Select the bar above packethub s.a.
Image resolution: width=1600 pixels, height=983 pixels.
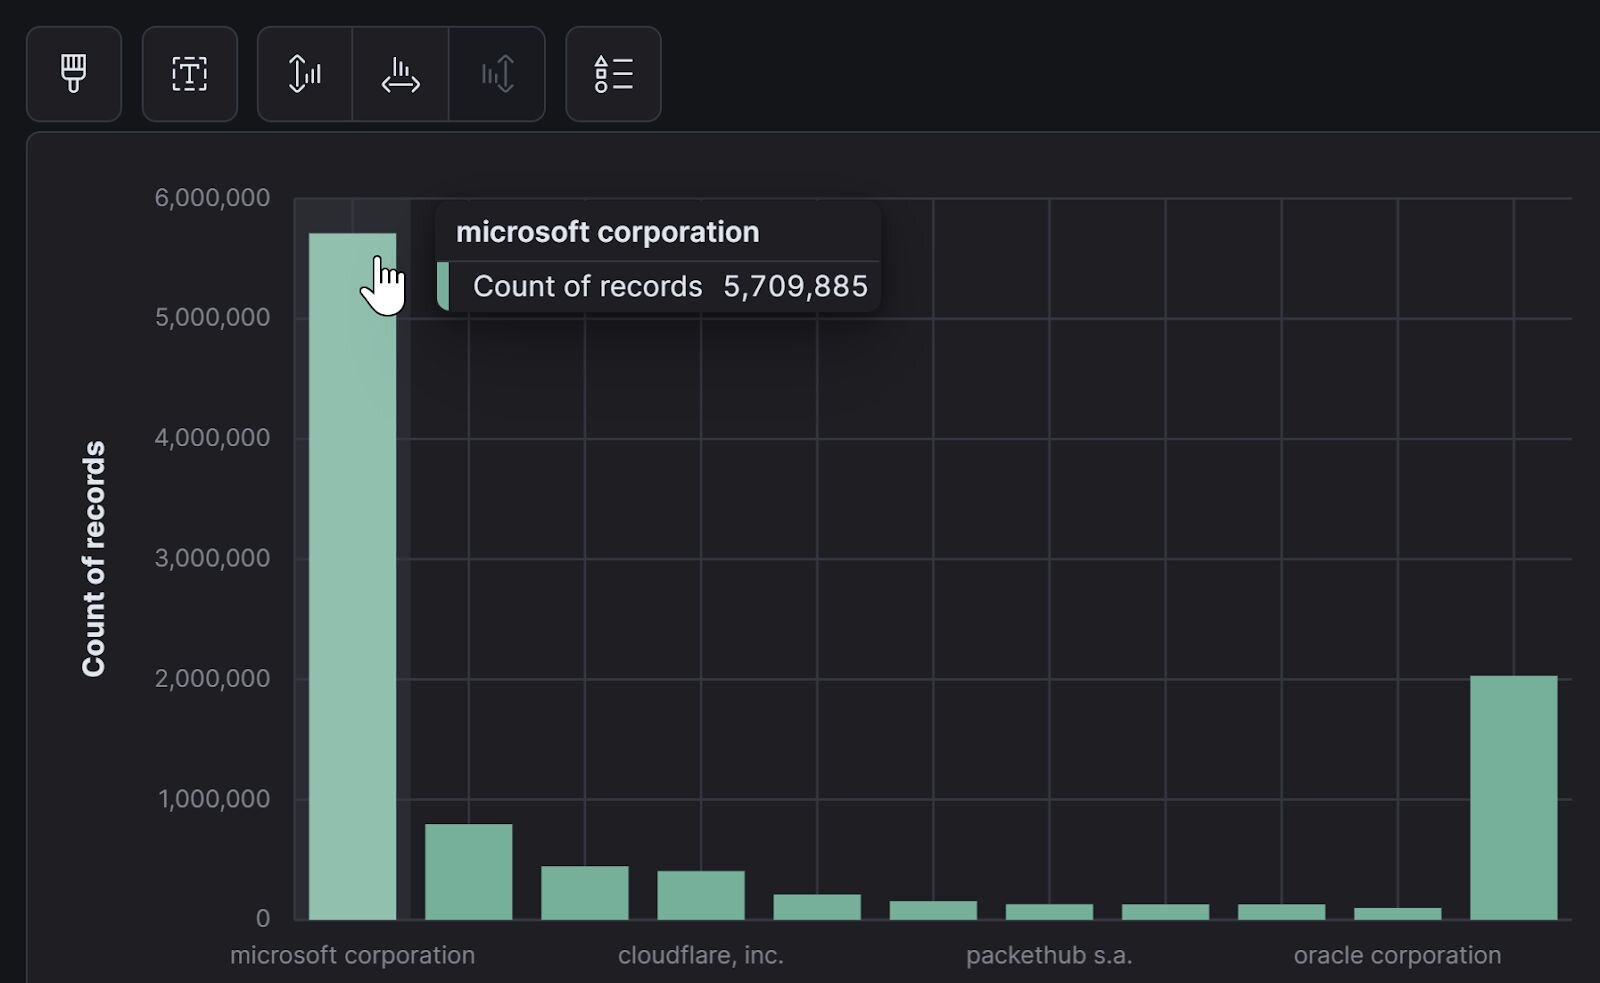click(x=1049, y=911)
